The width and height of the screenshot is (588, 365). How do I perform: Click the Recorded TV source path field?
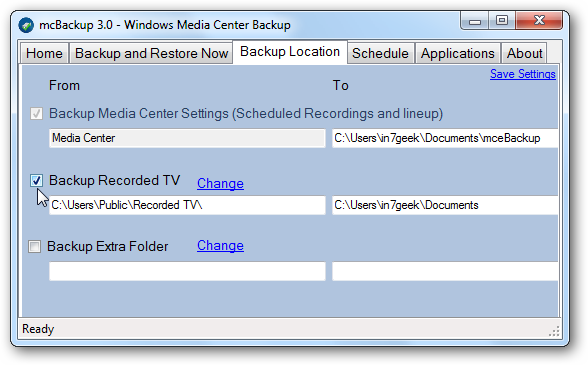click(x=187, y=205)
